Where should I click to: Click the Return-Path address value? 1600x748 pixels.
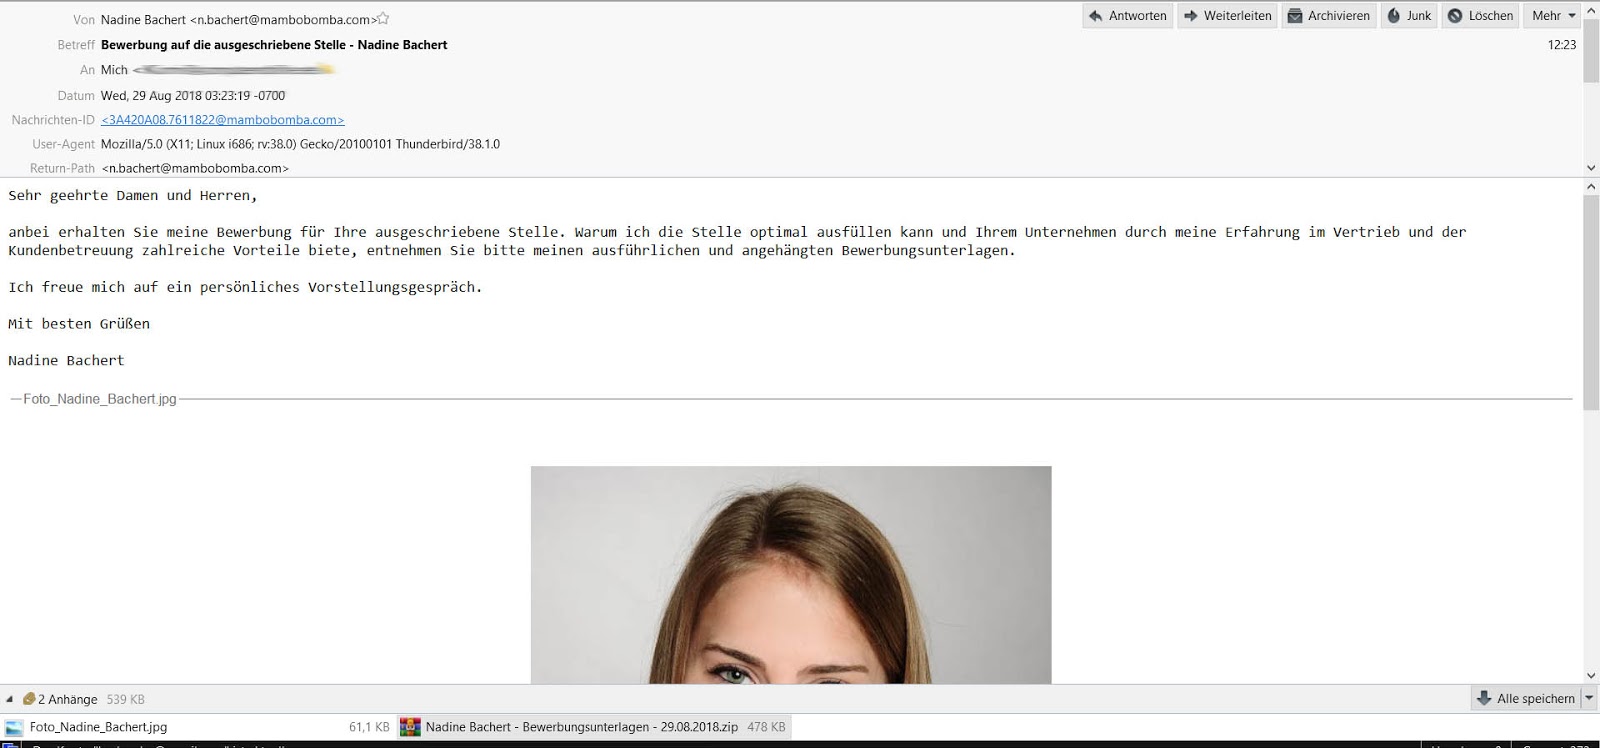pyautogui.click(x=195, y=169)
